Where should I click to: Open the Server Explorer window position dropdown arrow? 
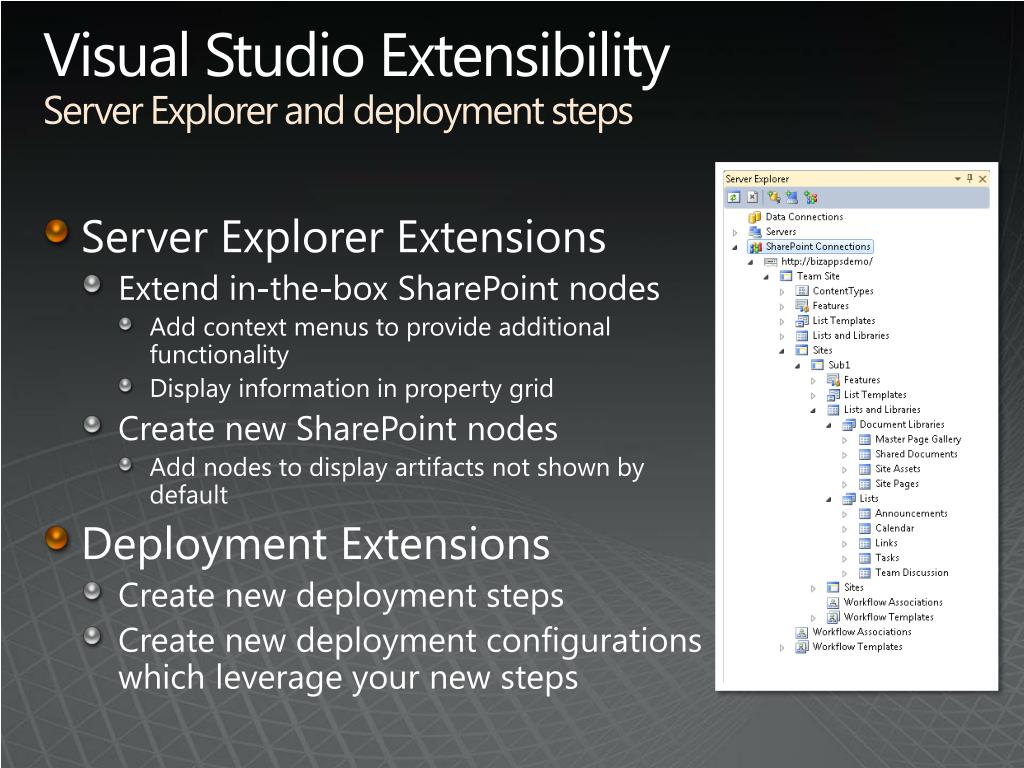pyautogui.click(x=957, y=178)
